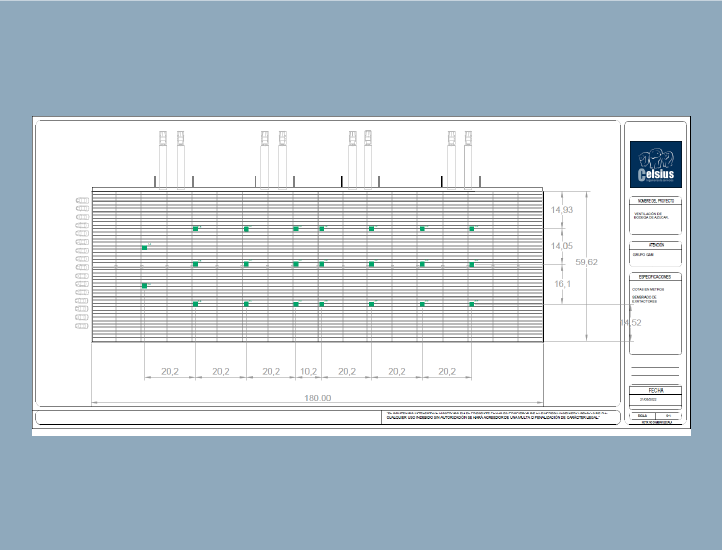Select the 14,93 vertical dimension text

coord(562,210)
